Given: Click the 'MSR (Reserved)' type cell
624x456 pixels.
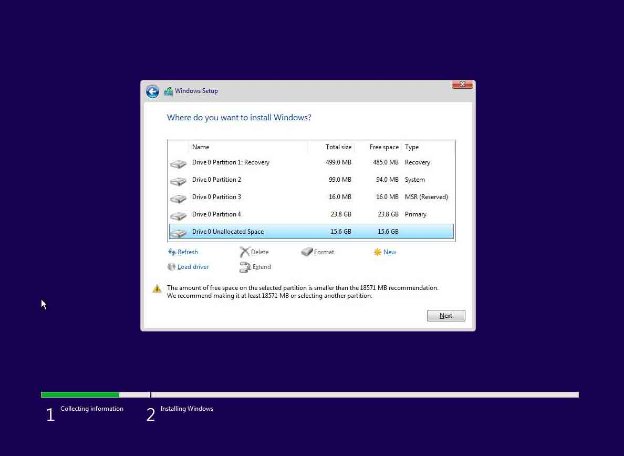Looking at the screenshot, I should point(426,197).
